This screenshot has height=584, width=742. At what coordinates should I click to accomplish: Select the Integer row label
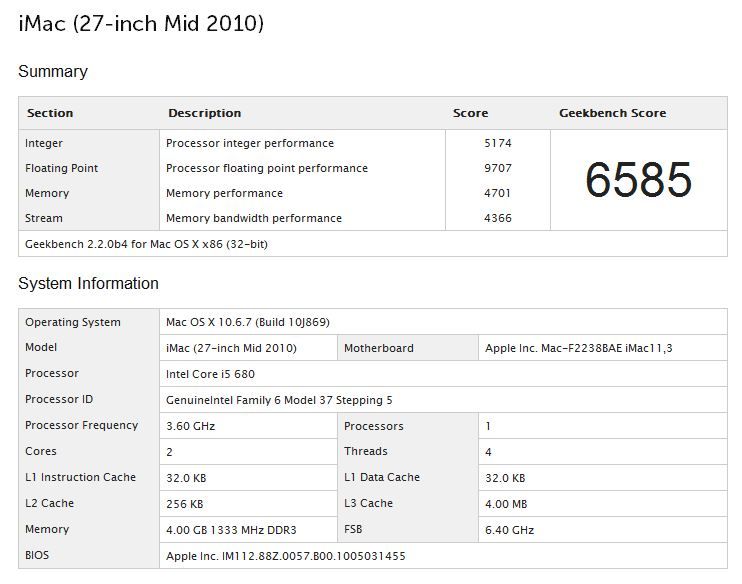44,143
